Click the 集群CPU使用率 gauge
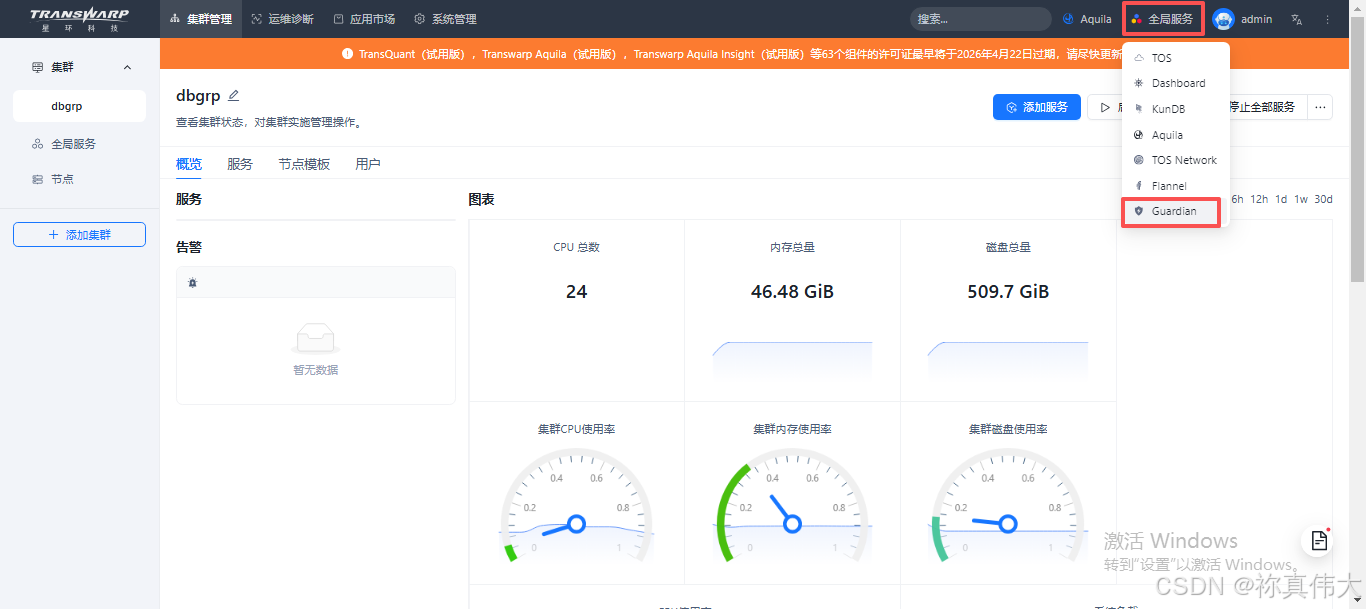The image size is (1366, 609). pos(576,506)
